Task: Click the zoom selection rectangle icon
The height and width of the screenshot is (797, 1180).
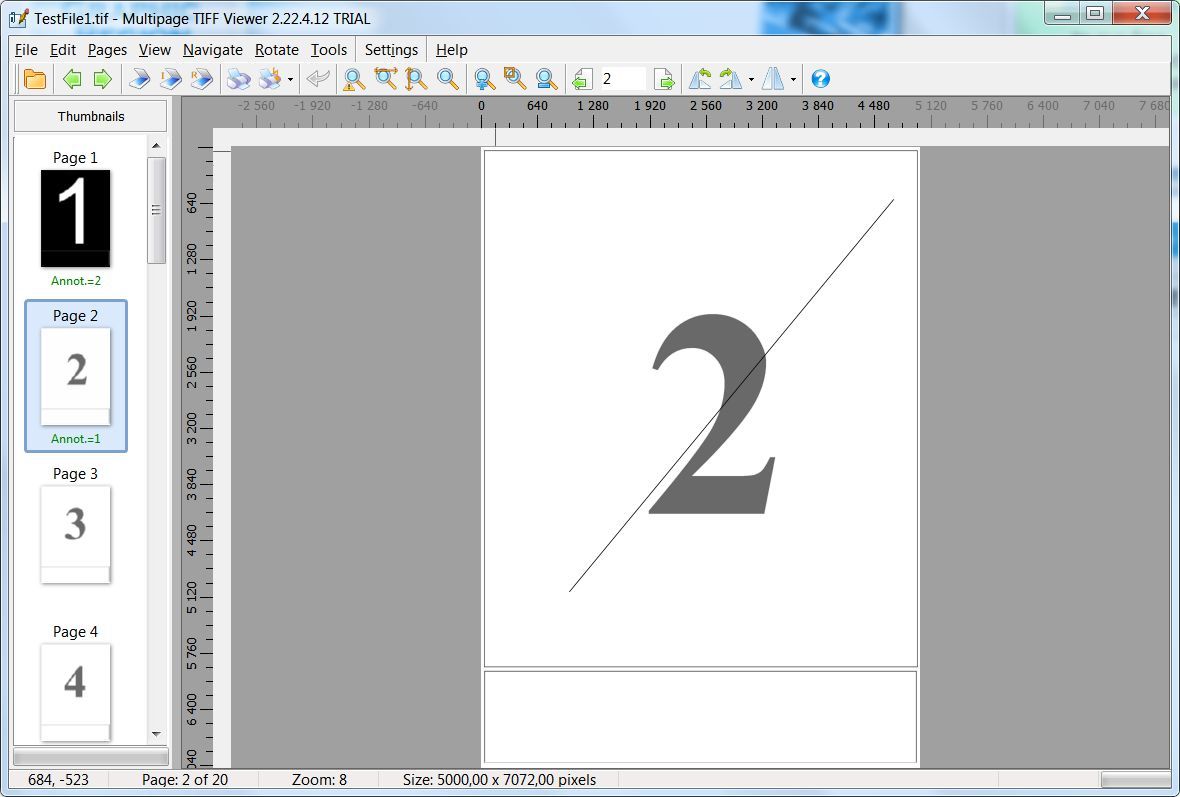Action: (x=515, y=78)
